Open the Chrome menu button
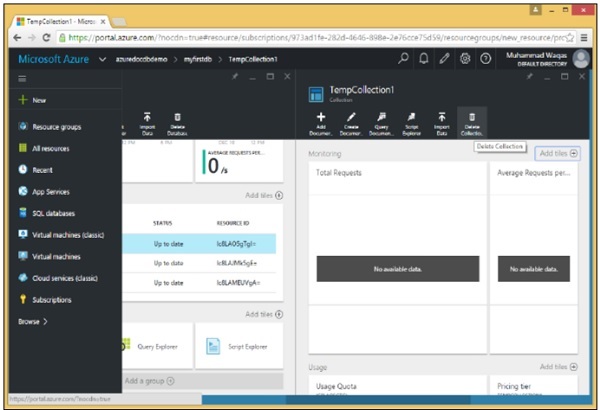The image size is (600, 410). coord(584,38)
